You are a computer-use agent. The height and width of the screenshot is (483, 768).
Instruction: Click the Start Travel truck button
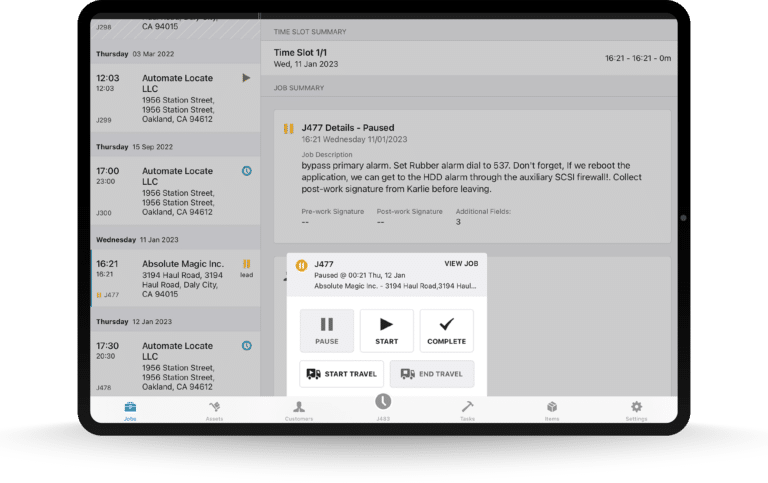(x=339, y=374)
